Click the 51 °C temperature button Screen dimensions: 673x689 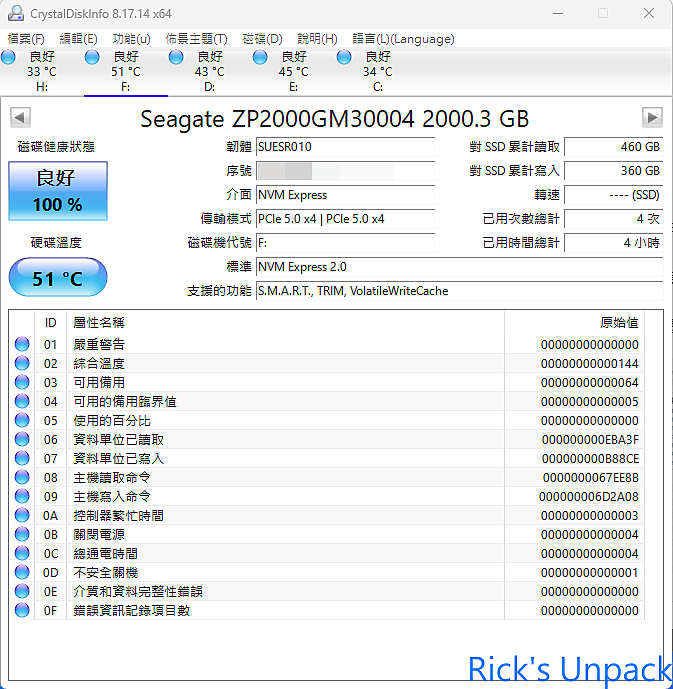tap(58, 278)
